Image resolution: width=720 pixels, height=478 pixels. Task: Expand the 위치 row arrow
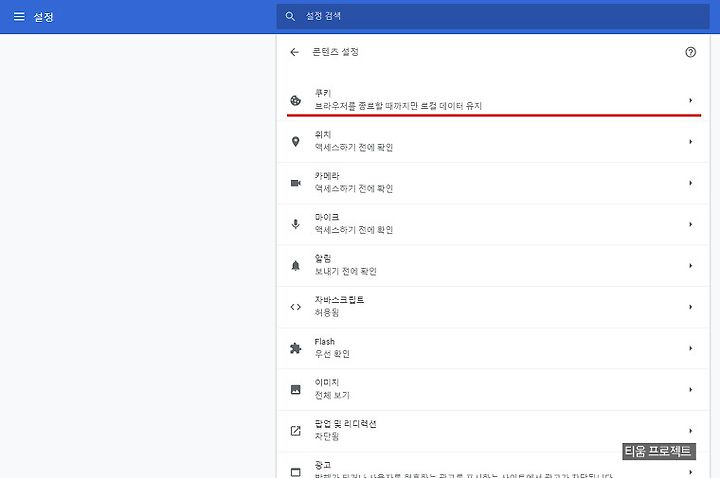(x=691, y=141)
